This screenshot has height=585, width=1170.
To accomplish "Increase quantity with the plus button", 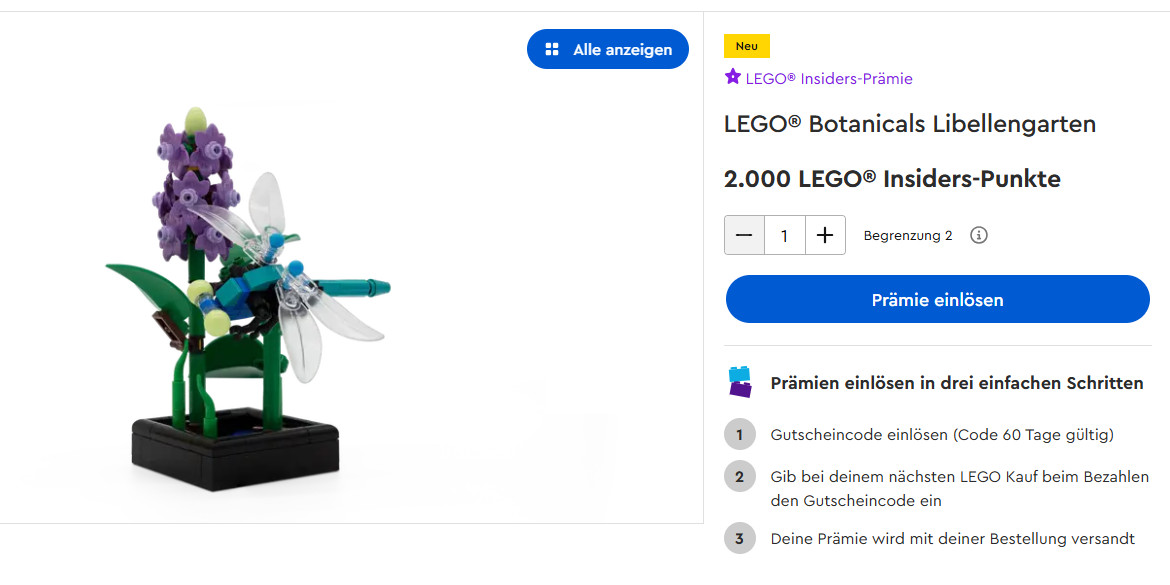I will point(825,235).
